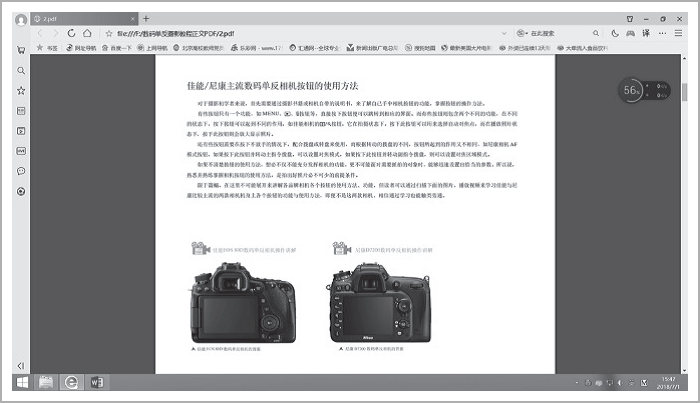Click the user profile avatar icon
This screenshot has width=700, height=403.
21,20
